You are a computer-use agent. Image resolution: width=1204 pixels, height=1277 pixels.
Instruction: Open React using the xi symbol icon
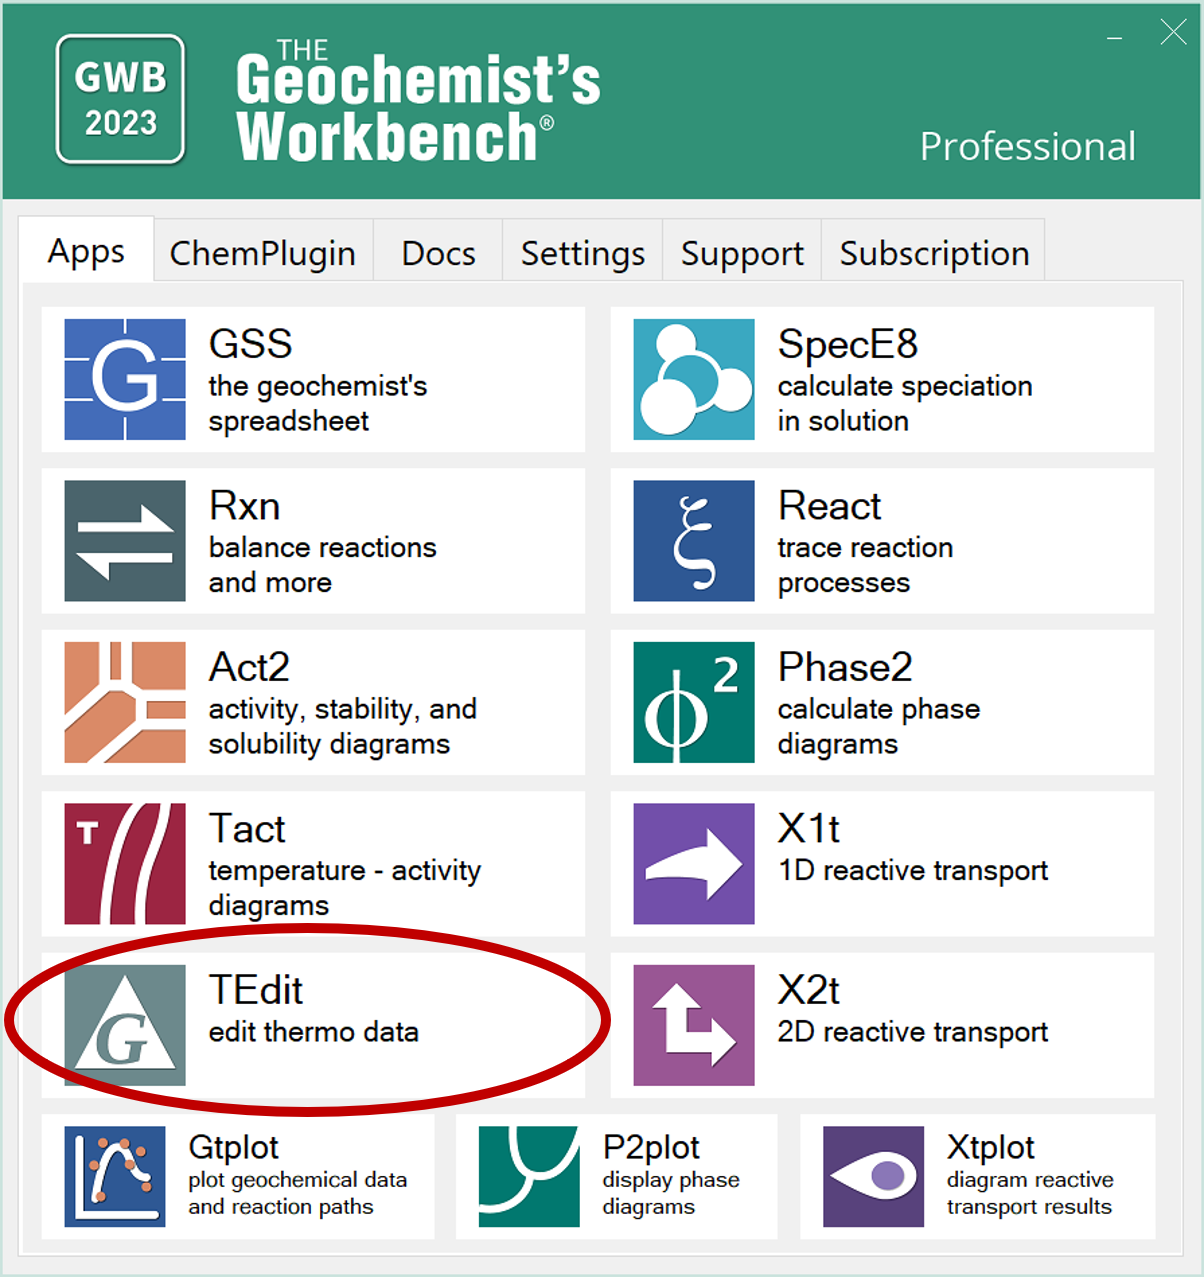point(694,541)
